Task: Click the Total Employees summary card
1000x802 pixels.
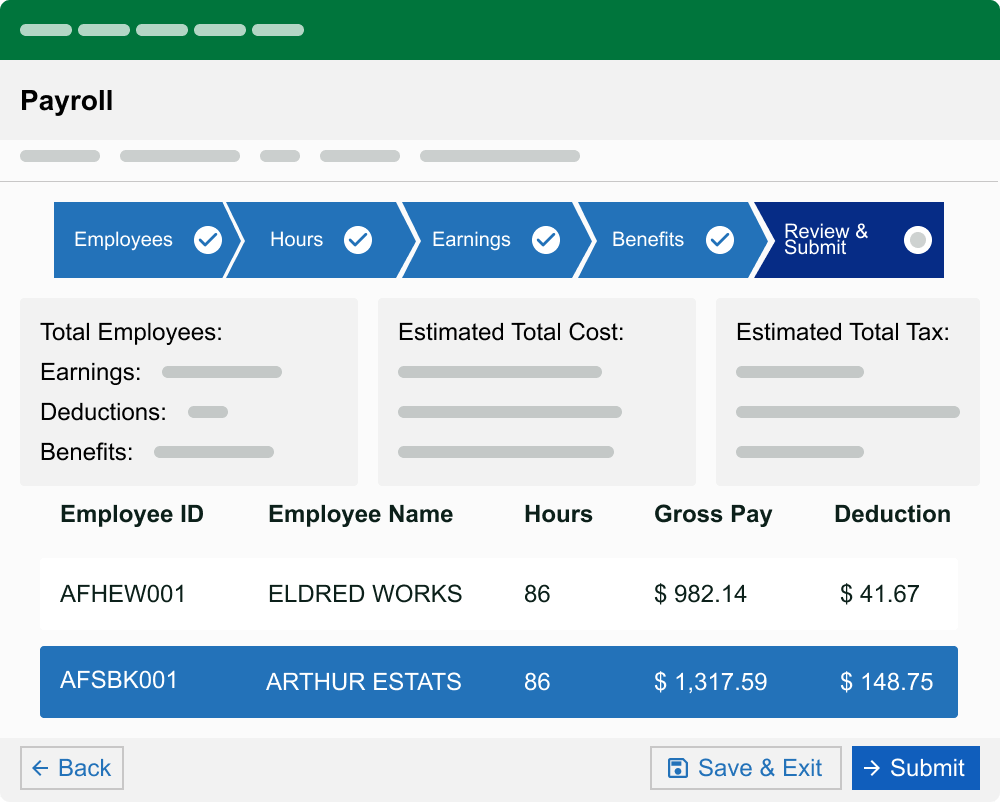Action: point(188,391)
